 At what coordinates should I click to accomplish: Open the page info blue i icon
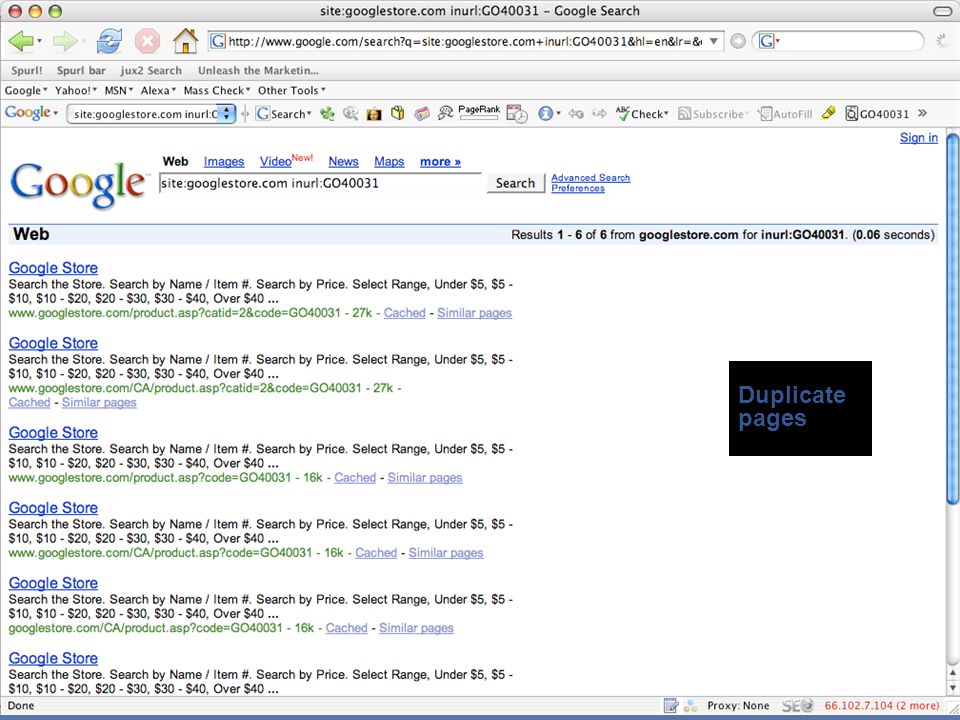(x=546, y=113)
